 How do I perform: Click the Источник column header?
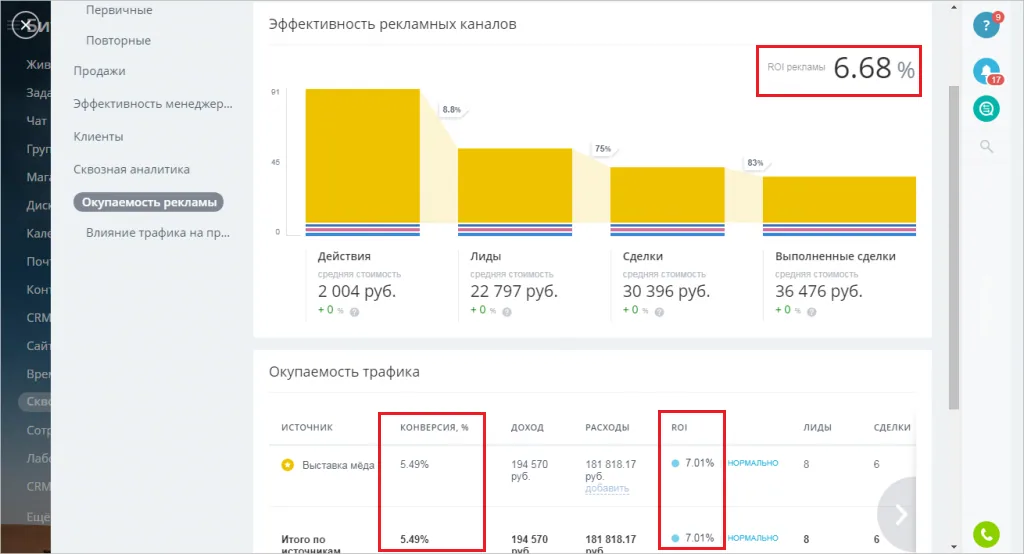(307, 427)
